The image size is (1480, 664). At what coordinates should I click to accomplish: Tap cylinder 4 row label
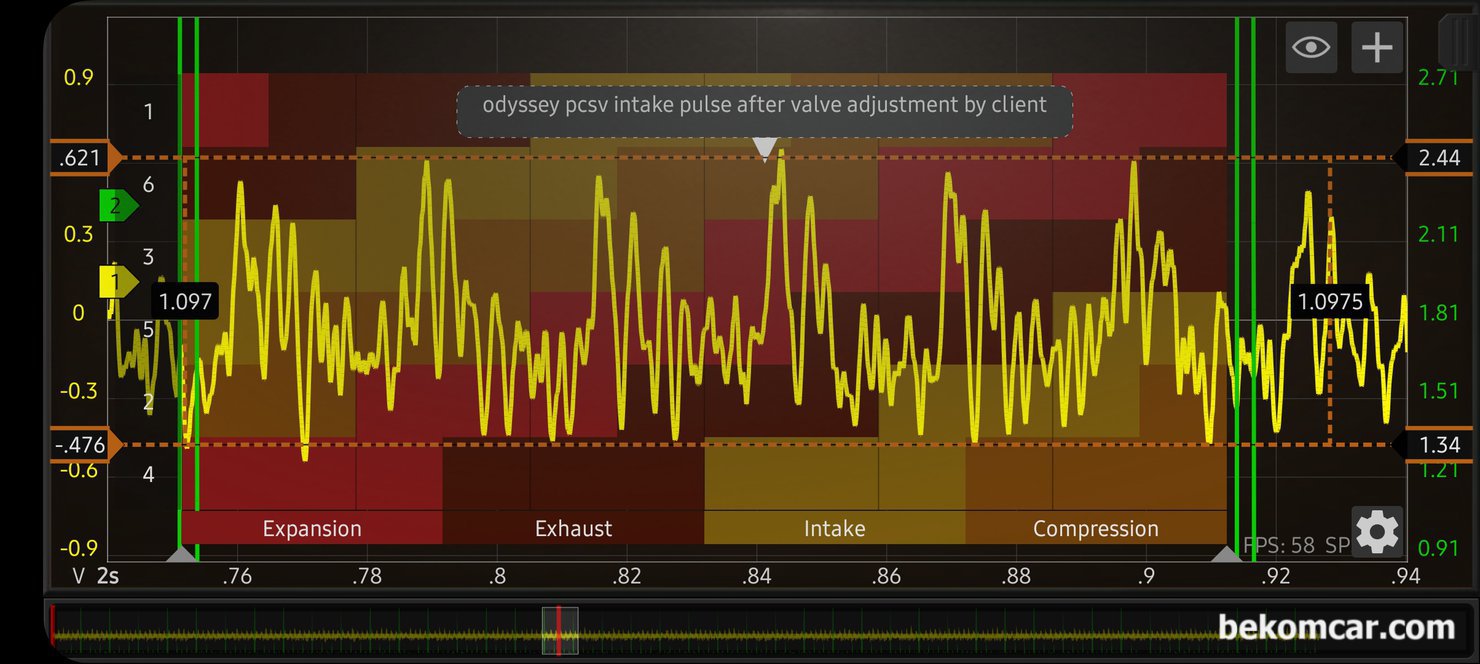coord(149,474)
